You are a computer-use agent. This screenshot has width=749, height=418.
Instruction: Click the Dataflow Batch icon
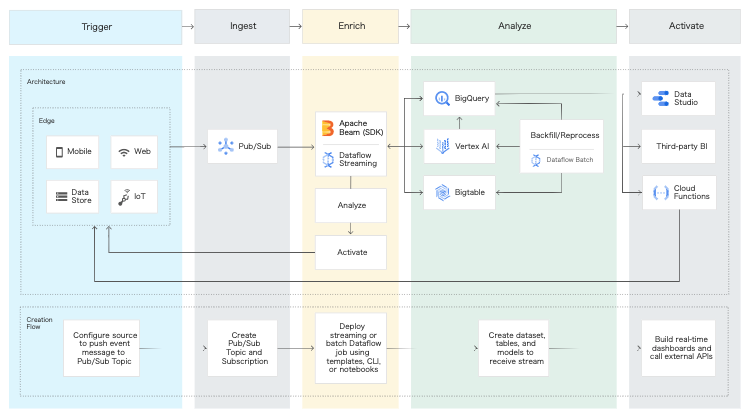536,160
